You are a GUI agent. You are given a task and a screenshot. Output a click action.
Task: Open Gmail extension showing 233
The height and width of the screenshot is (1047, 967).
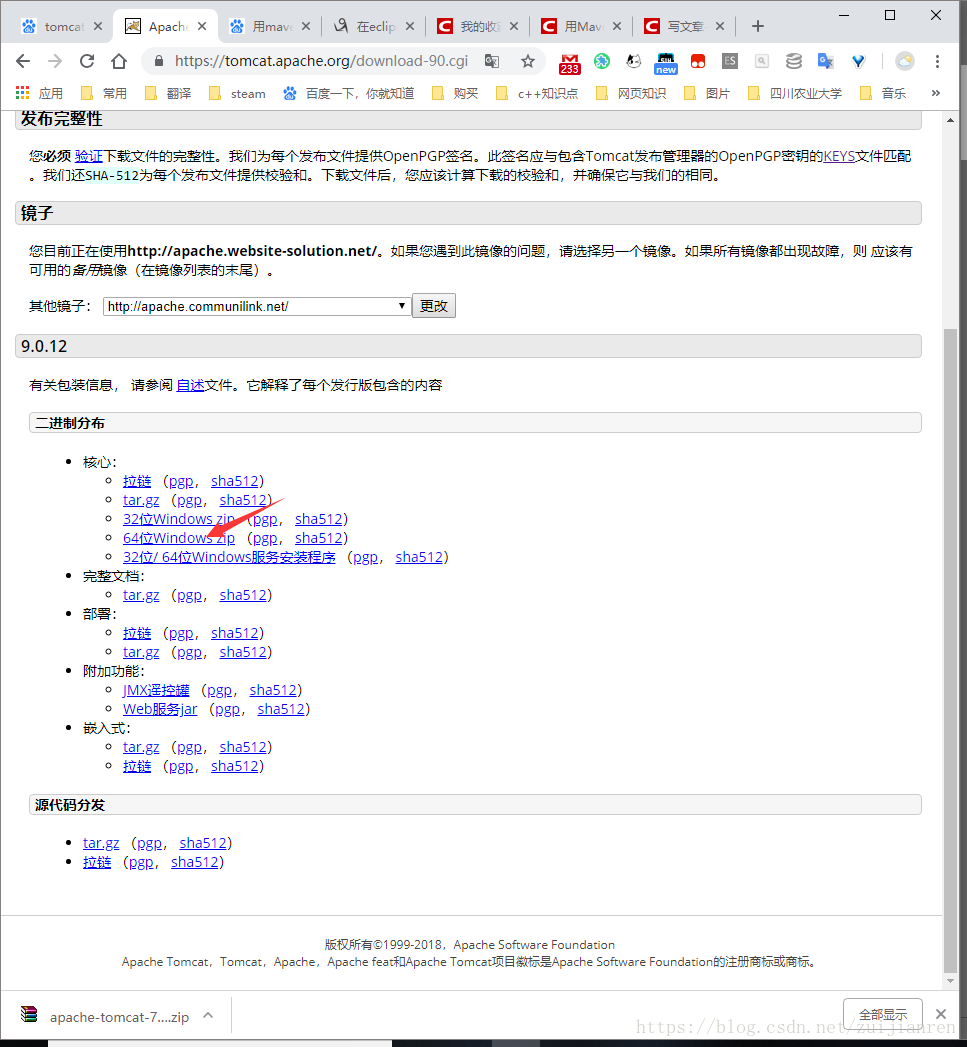tap(570, 63)
